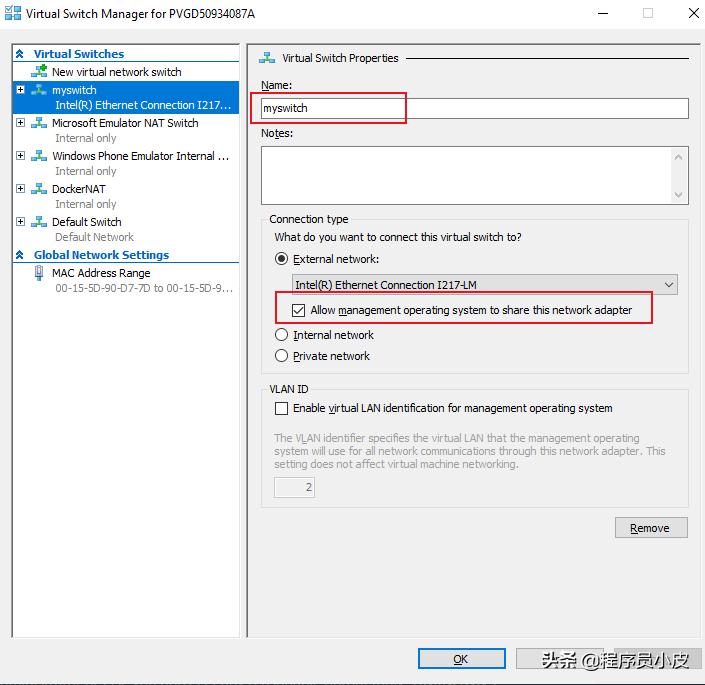Enable virtual LAN identification checkbox
Screen dimensions: 705x685
point(281,408)
